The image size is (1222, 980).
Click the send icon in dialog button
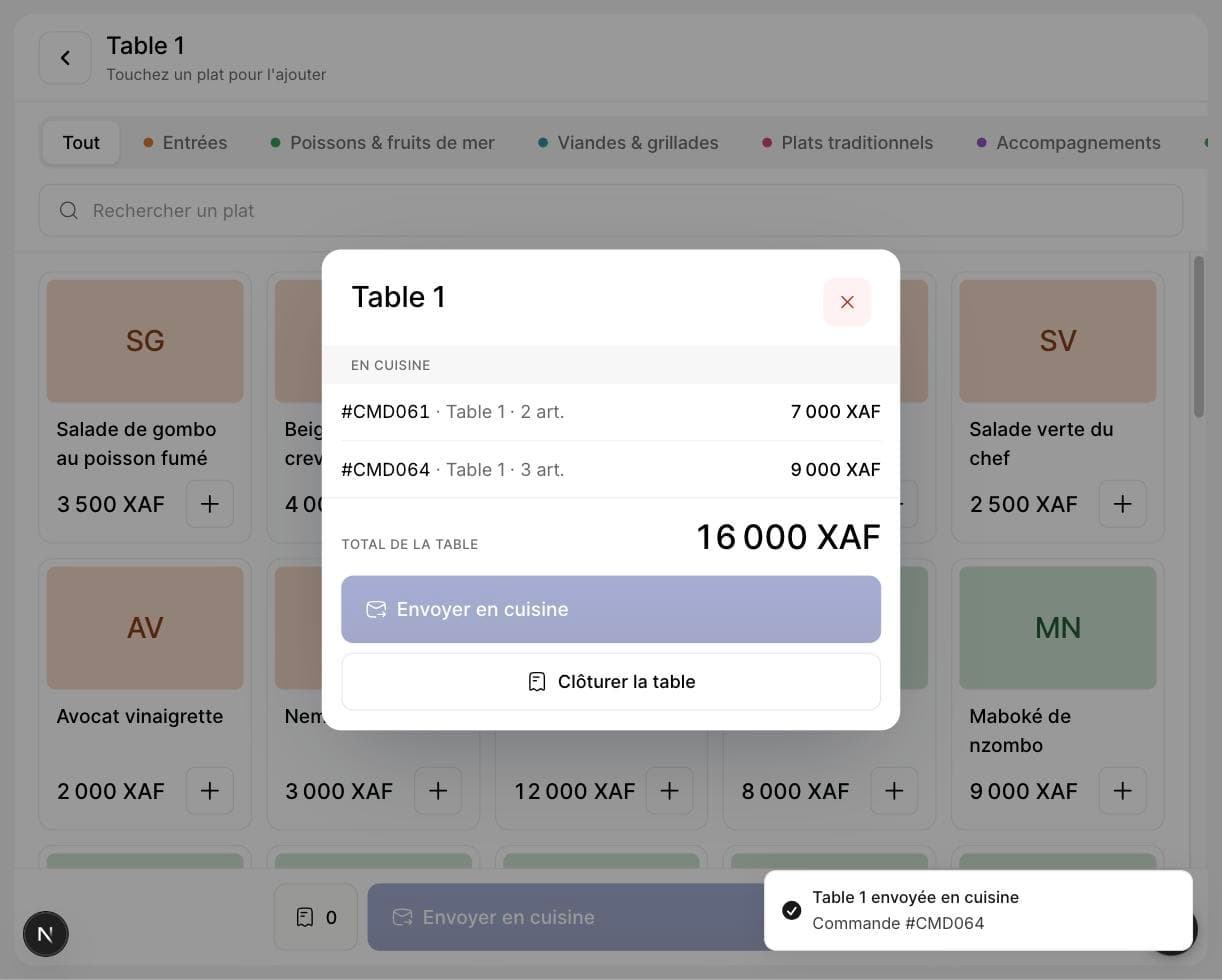tap(376, 609)
